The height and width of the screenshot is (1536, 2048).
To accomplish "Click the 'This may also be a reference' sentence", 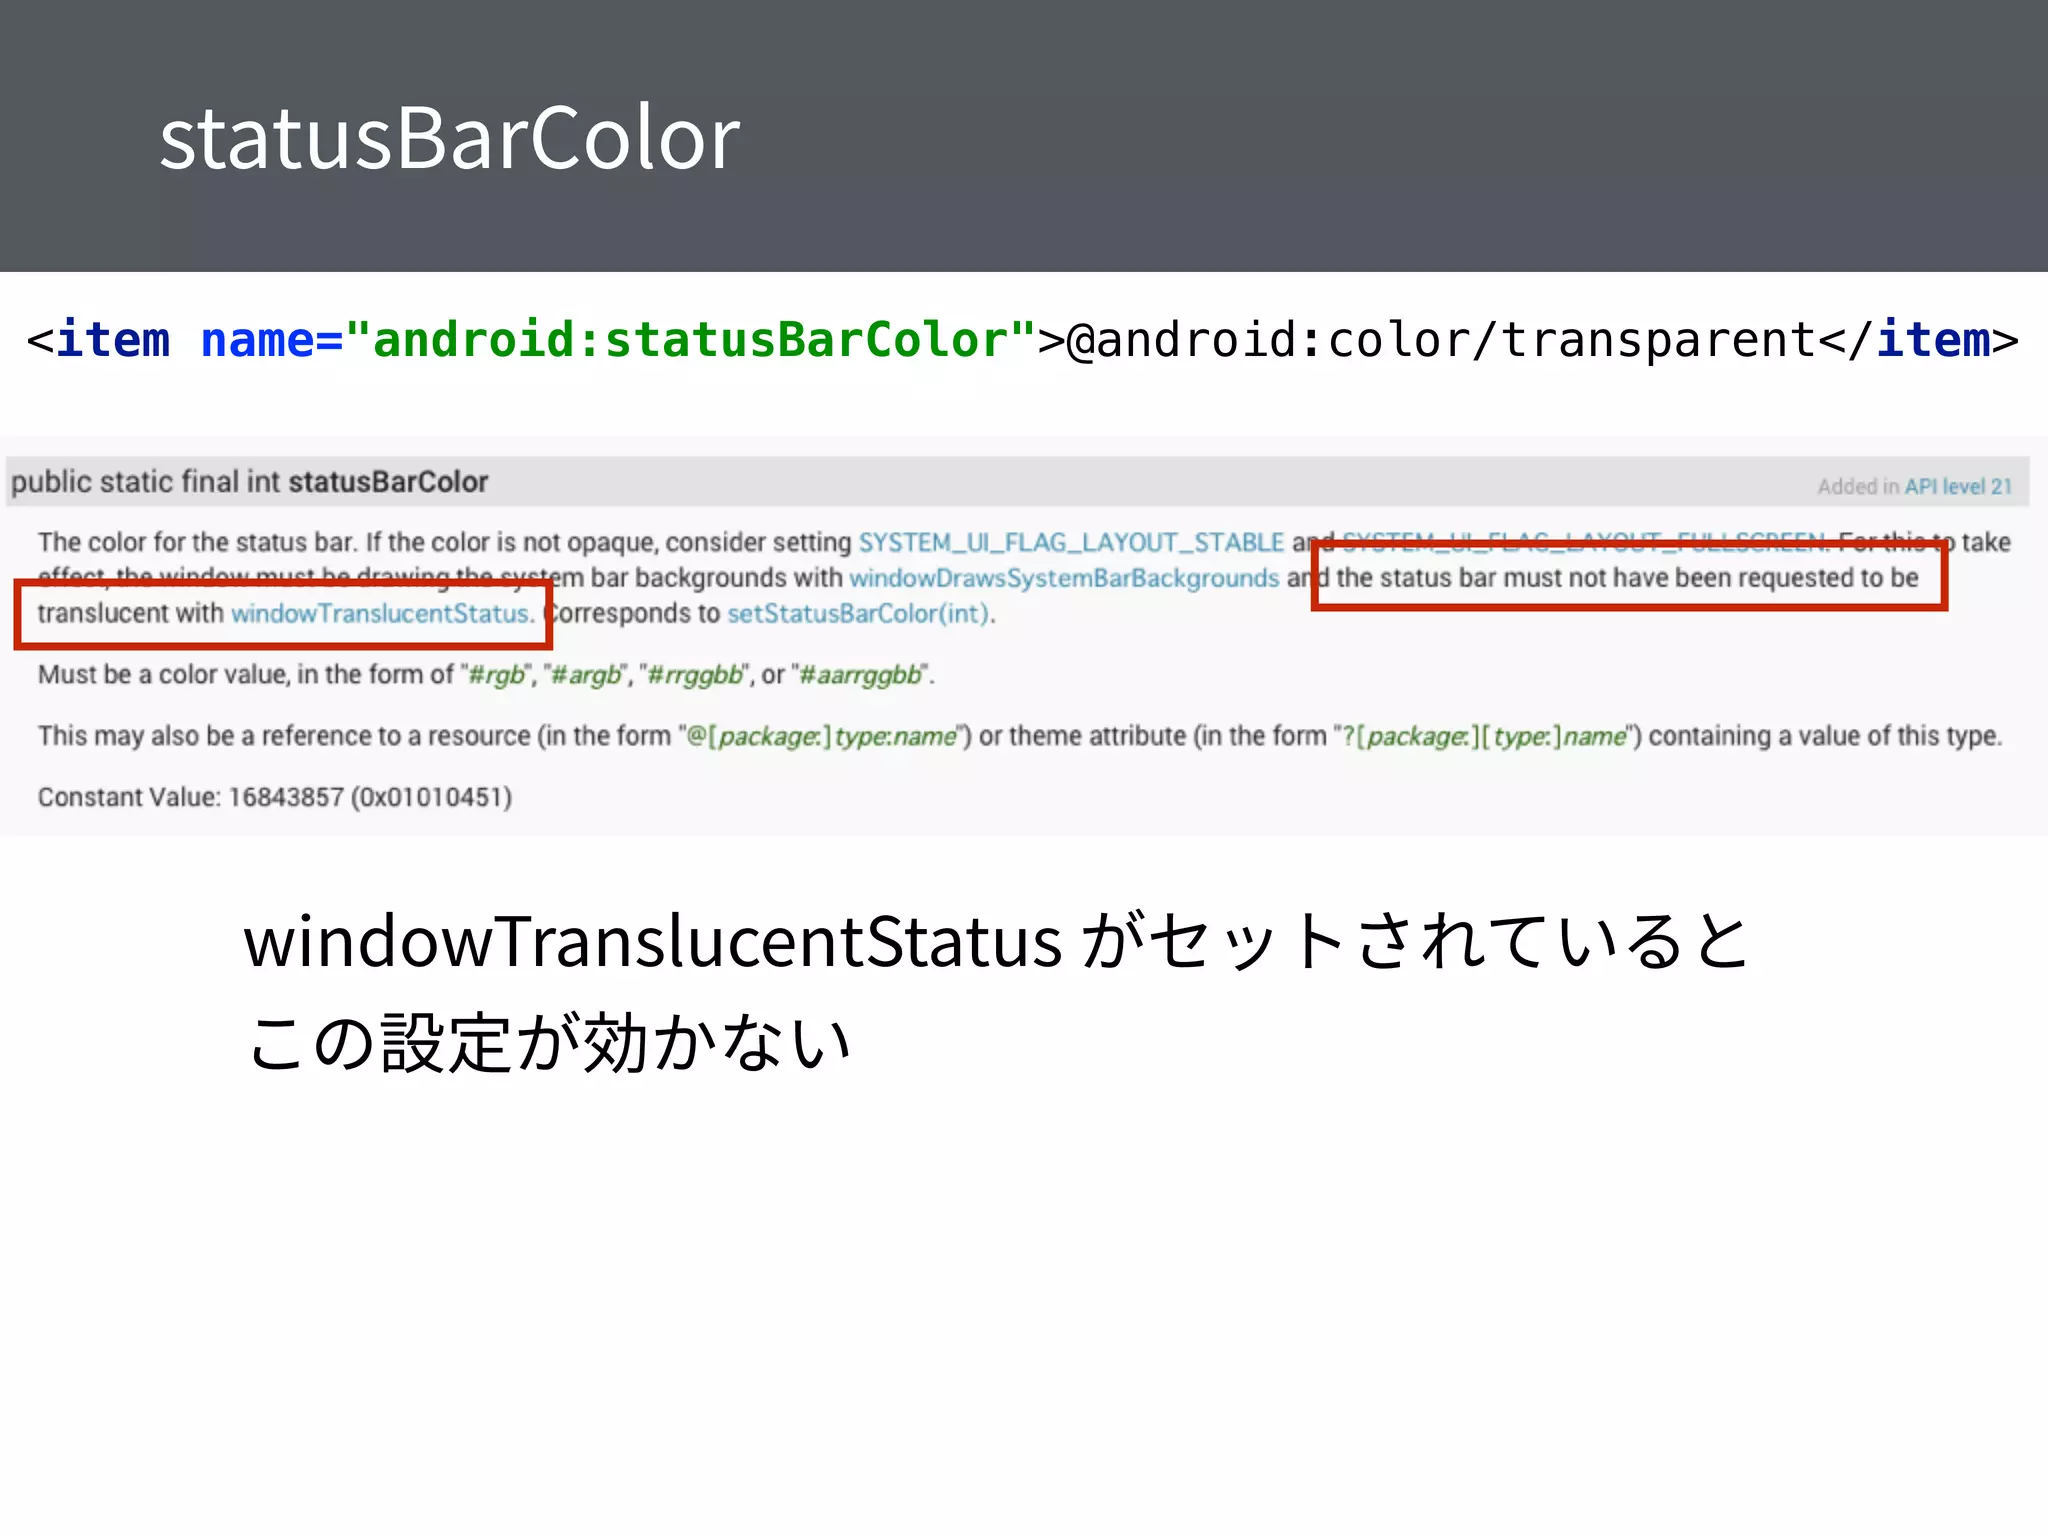I will 1020,736.
